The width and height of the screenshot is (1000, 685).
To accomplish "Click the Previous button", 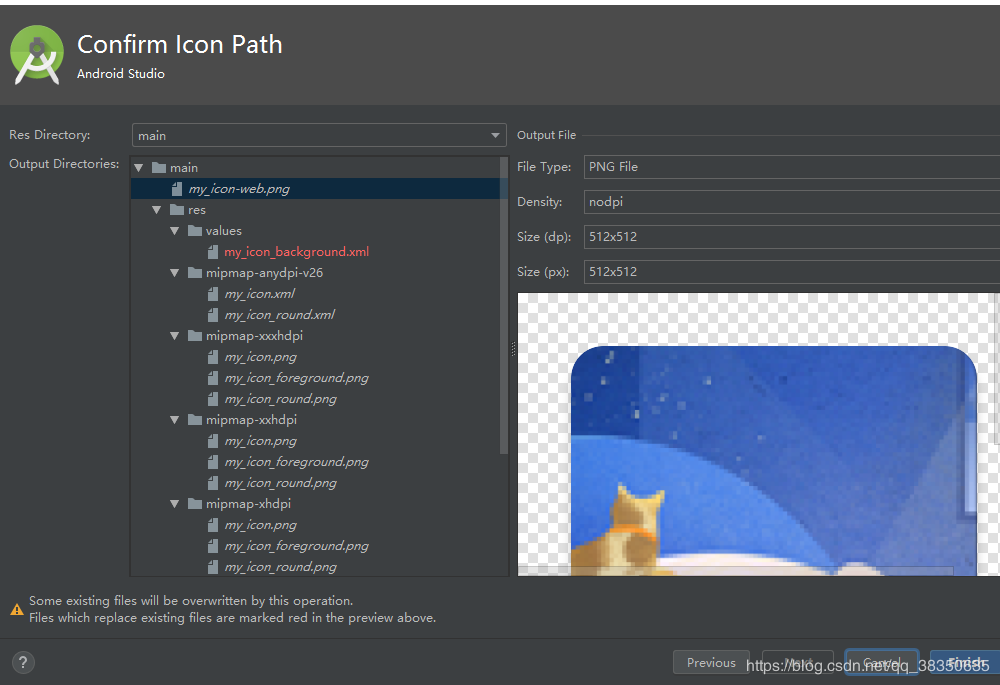I will pyautogui.click(x=711, y=662).
